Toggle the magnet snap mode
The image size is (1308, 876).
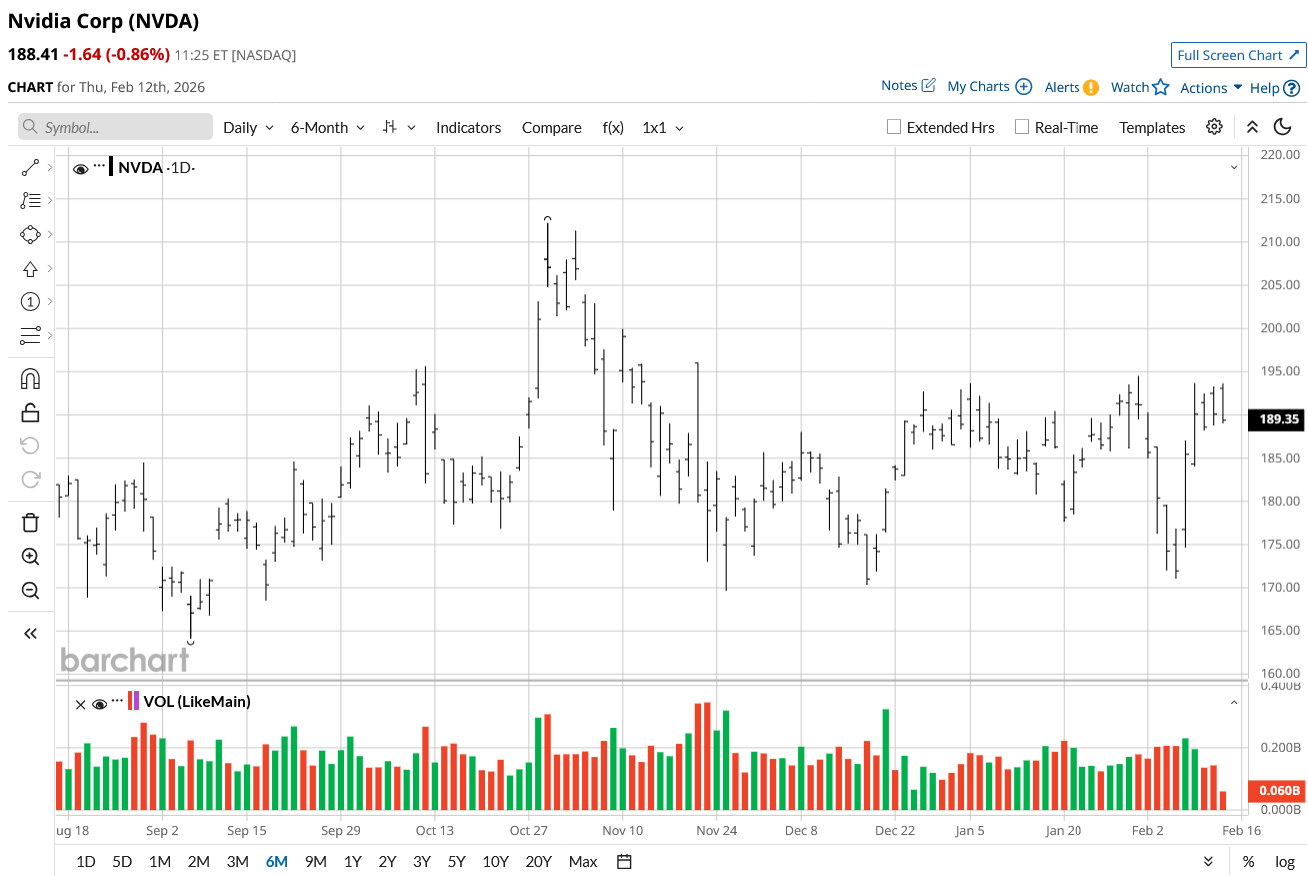point(30,379)
